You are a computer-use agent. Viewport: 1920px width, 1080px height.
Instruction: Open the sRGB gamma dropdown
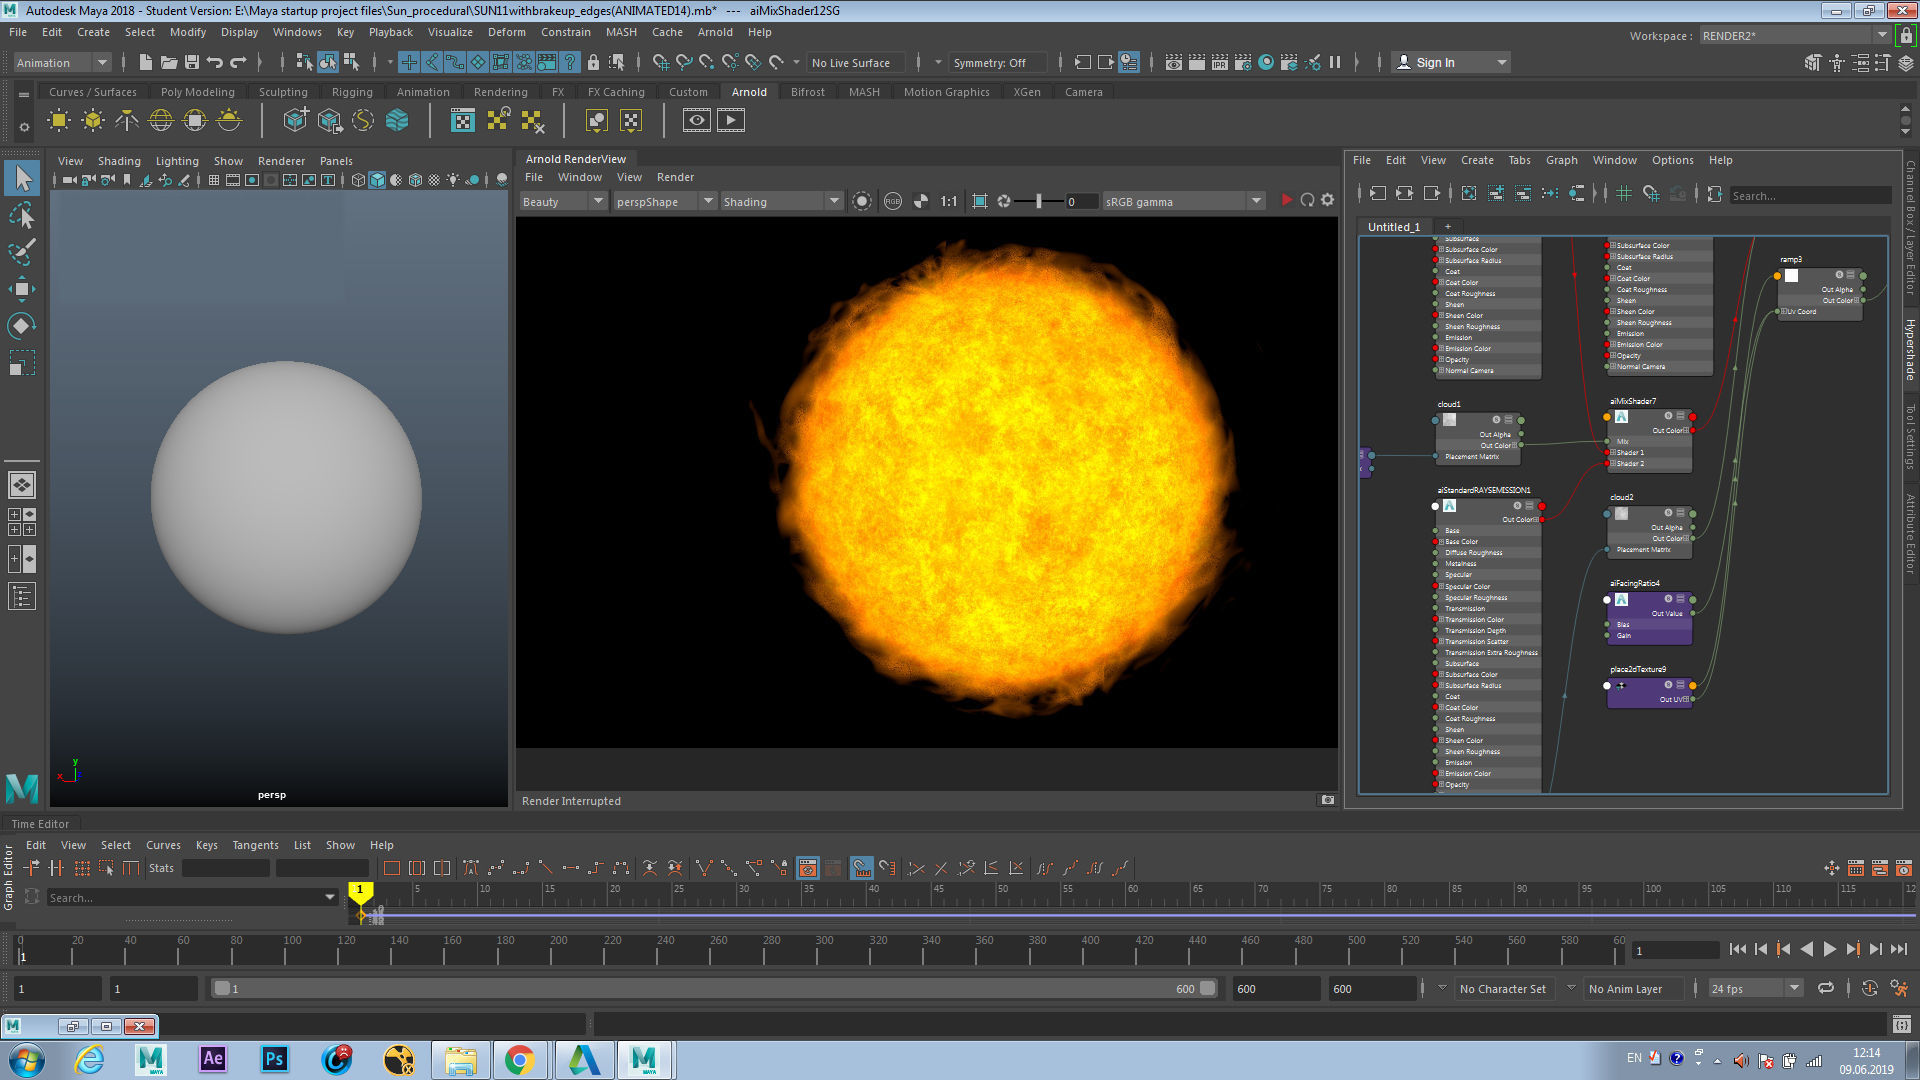click(x=1184, y=201)
